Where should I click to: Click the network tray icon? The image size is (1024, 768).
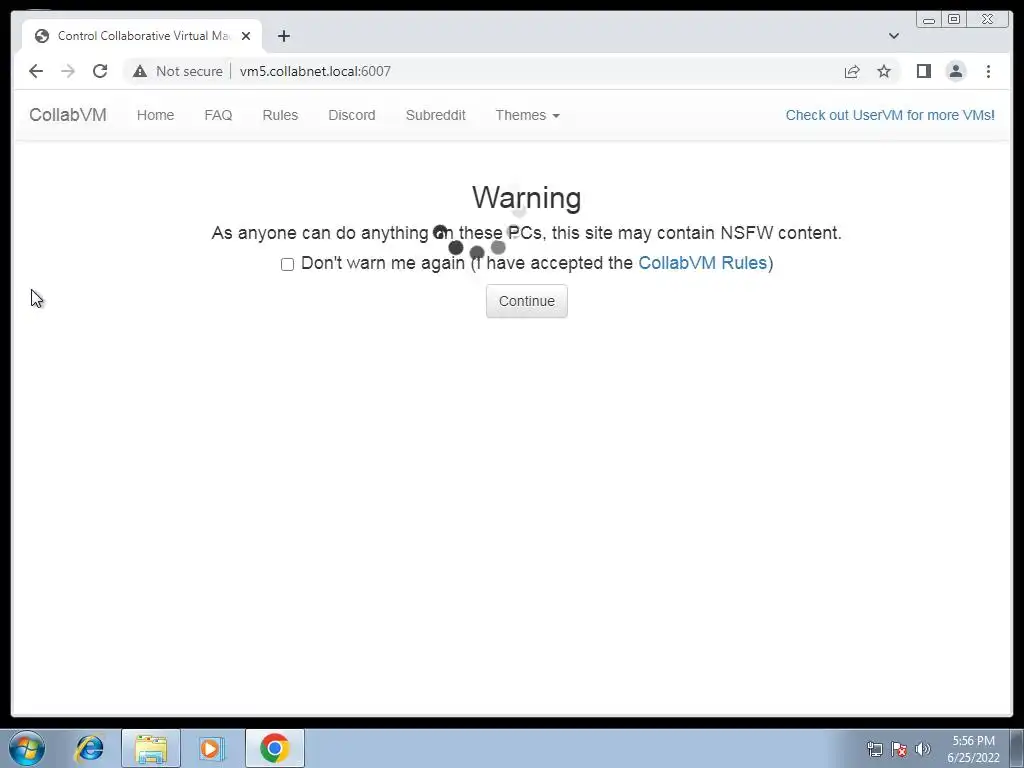click(x=874, y=749)
